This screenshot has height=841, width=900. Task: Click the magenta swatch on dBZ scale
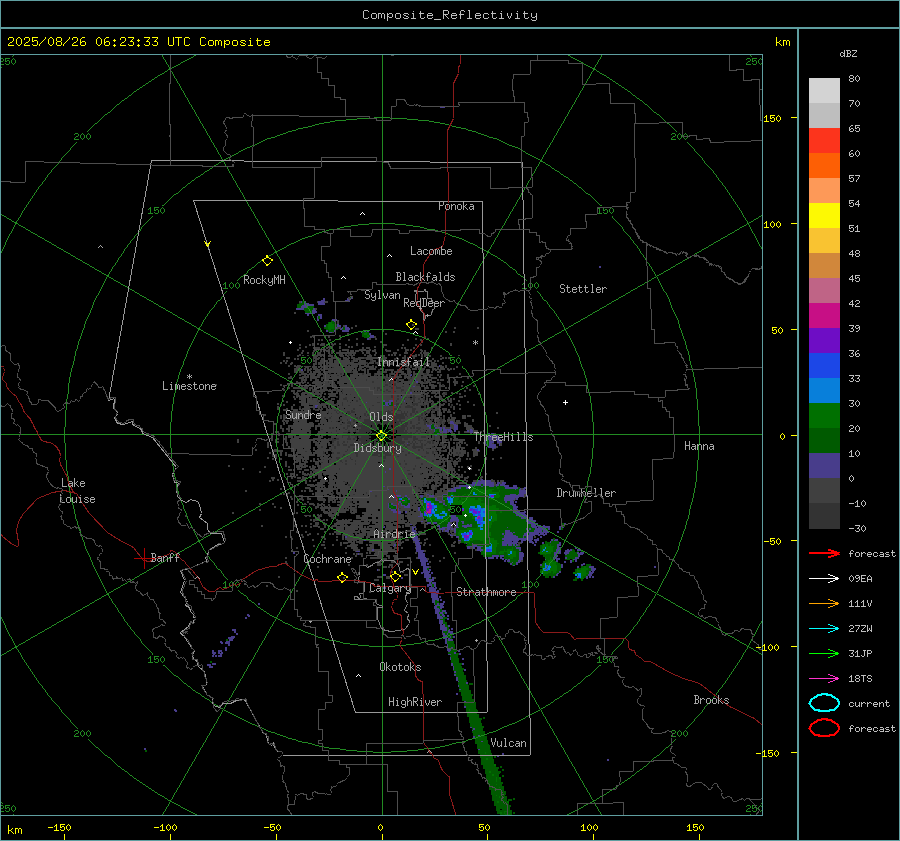coord(824,316)
